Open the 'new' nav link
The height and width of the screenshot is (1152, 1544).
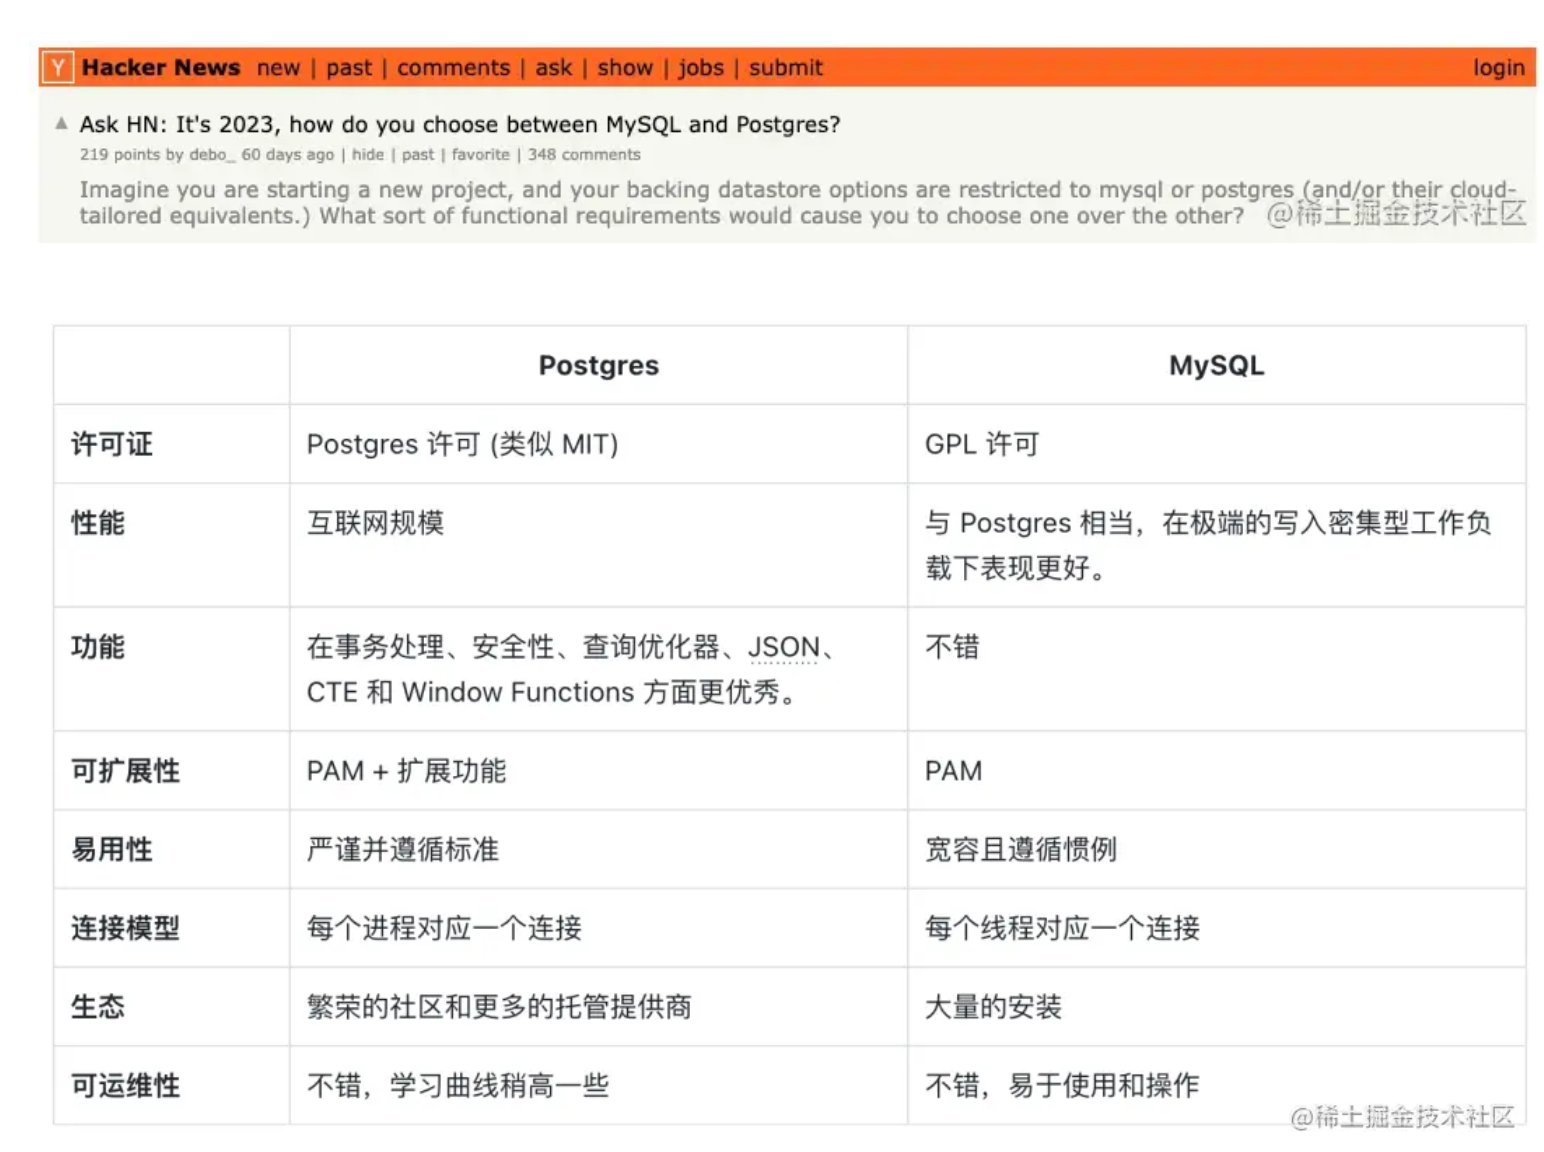click(x=278, y=67)
